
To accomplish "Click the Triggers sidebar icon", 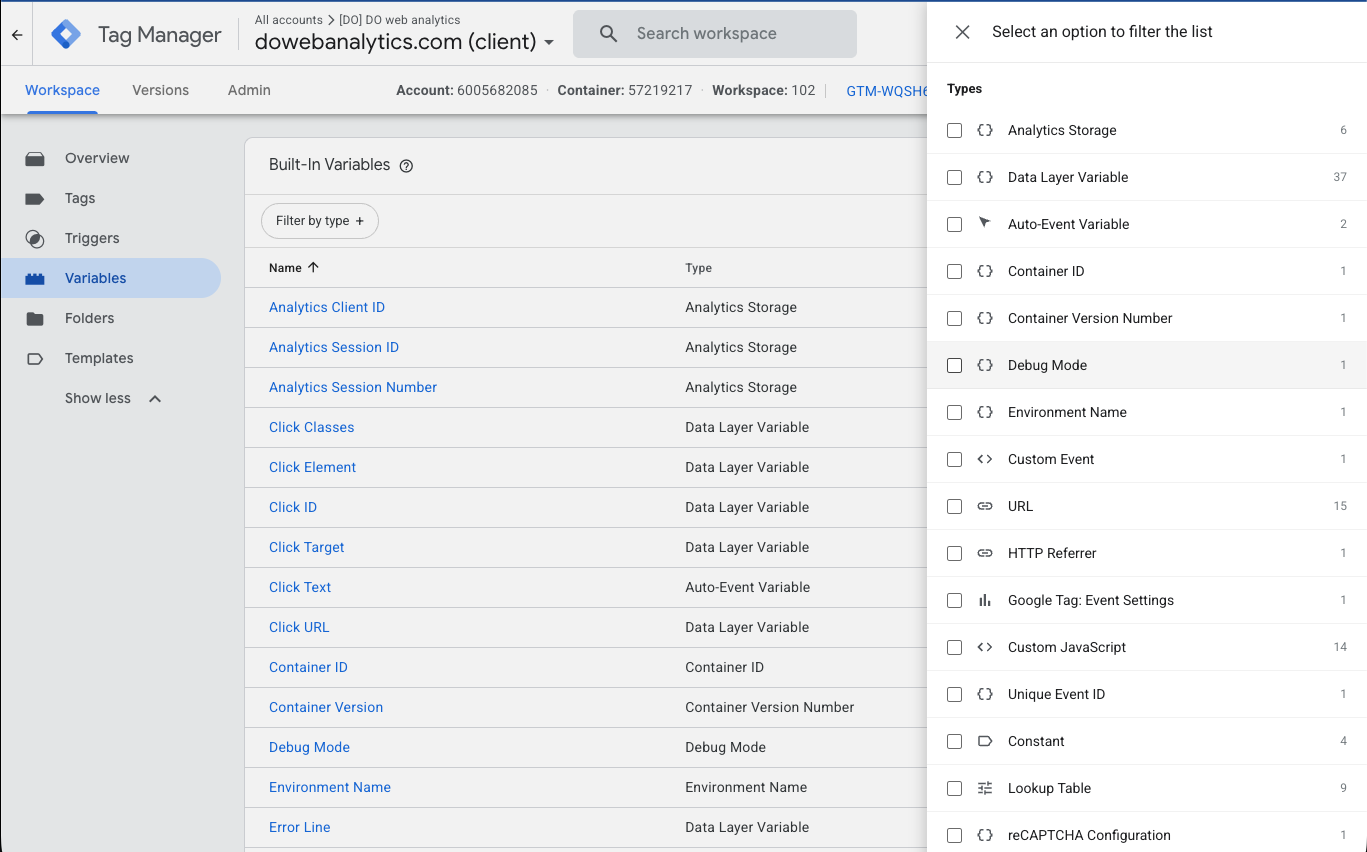I will (x=35, y=238).
